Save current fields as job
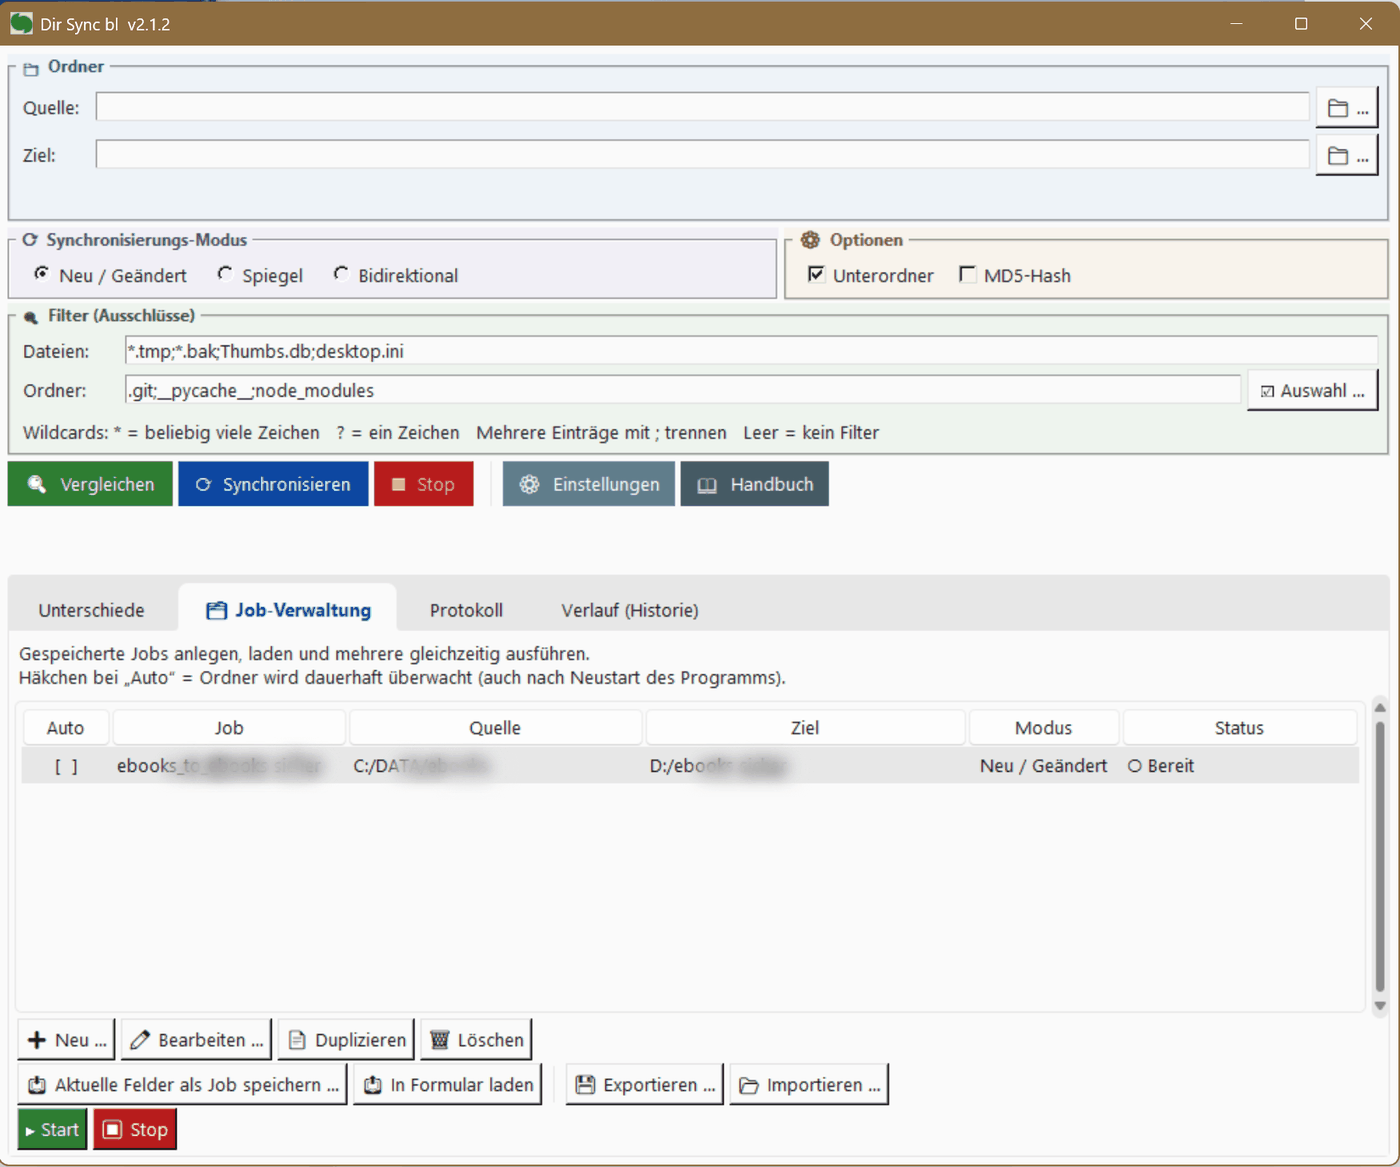 182,1085
